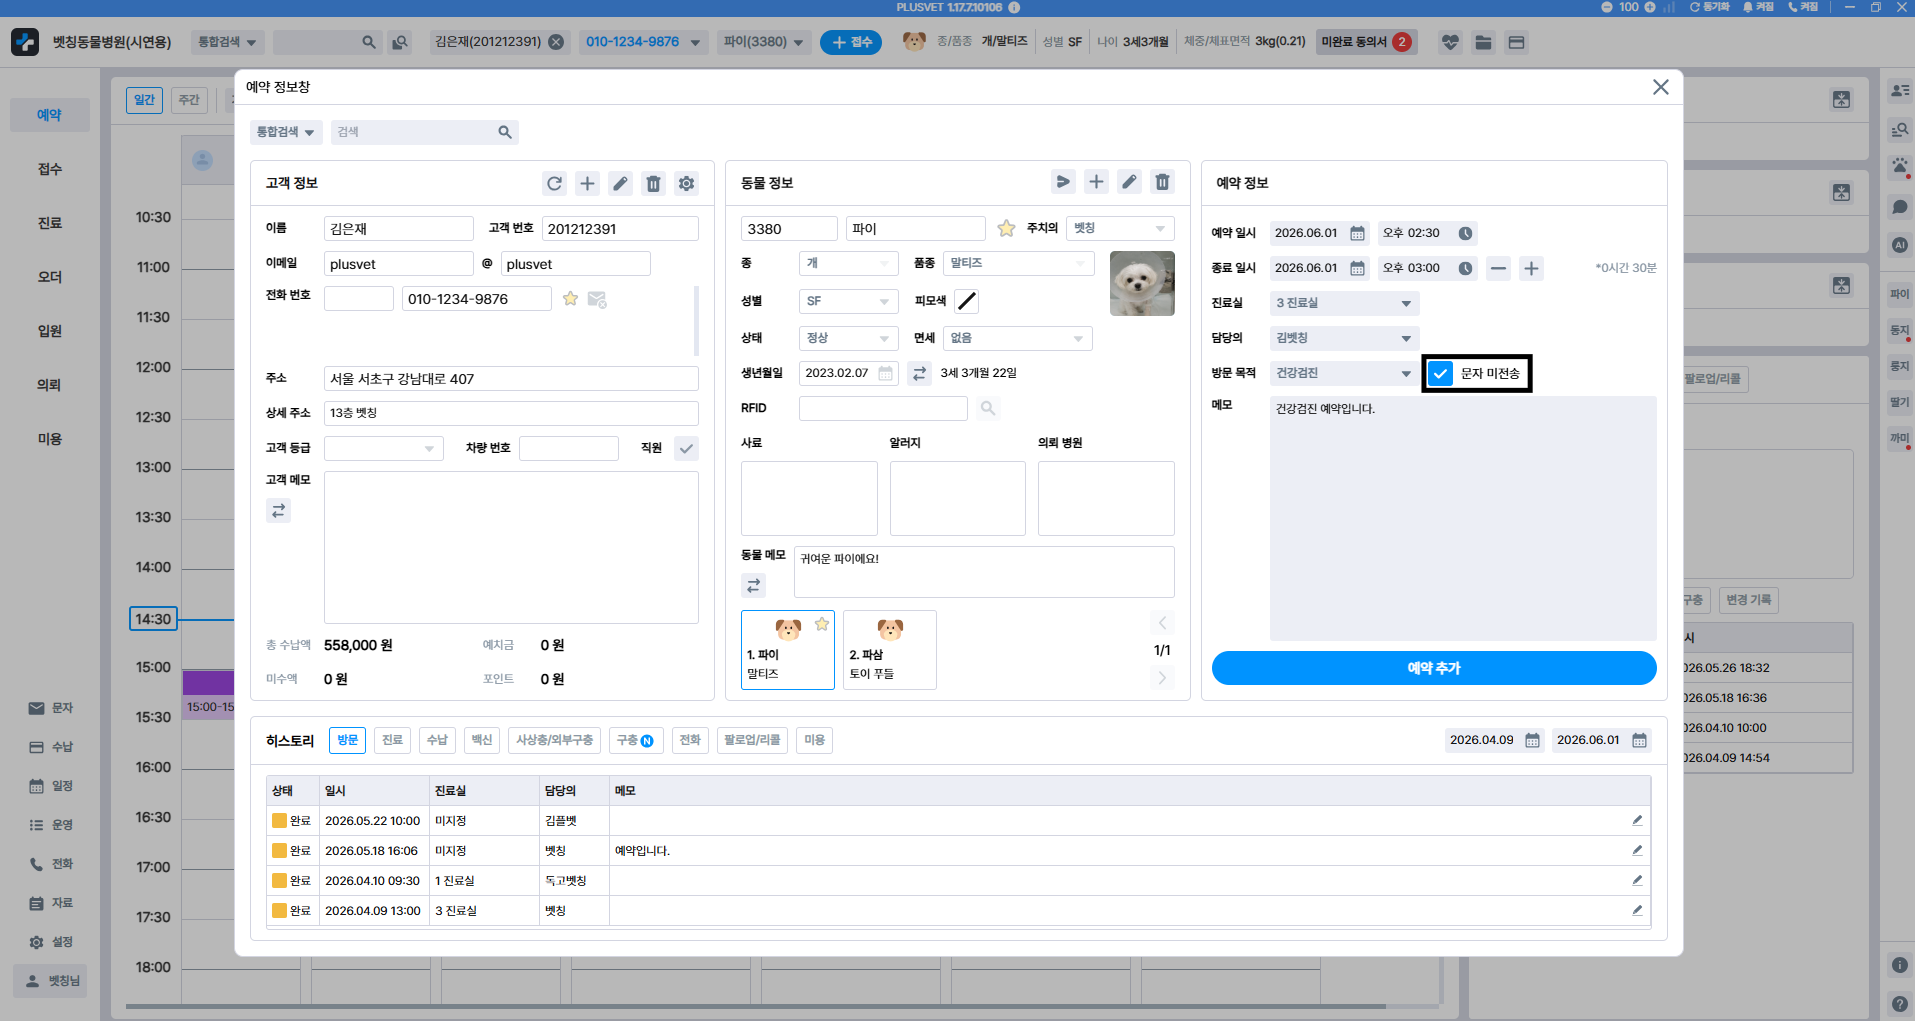Click 예약 추가 button
The width and height of the screenshot is (1915, 1021).
[1434, 668]
